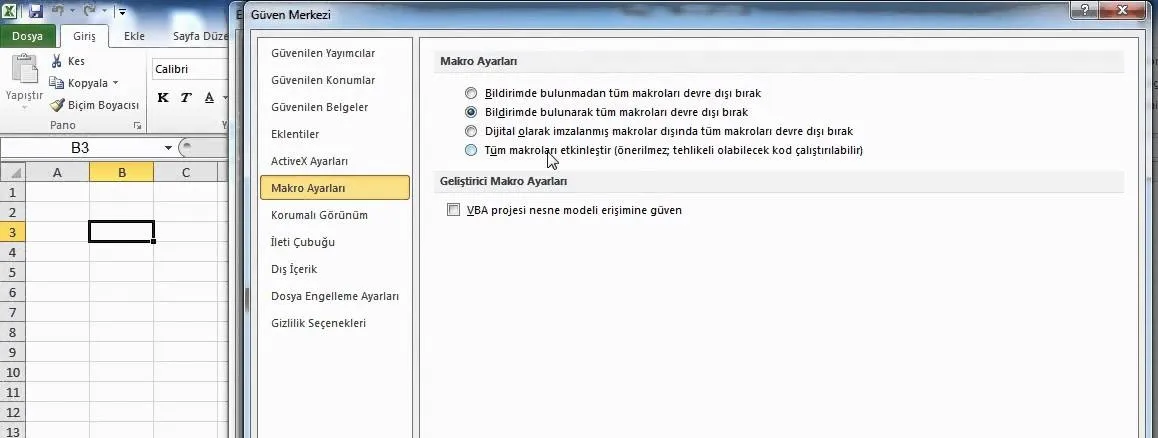Screen dimensions: 1158x438
Task: Select 'Tüm makroları etkinleştir' radio option
Action: point(471,150)
